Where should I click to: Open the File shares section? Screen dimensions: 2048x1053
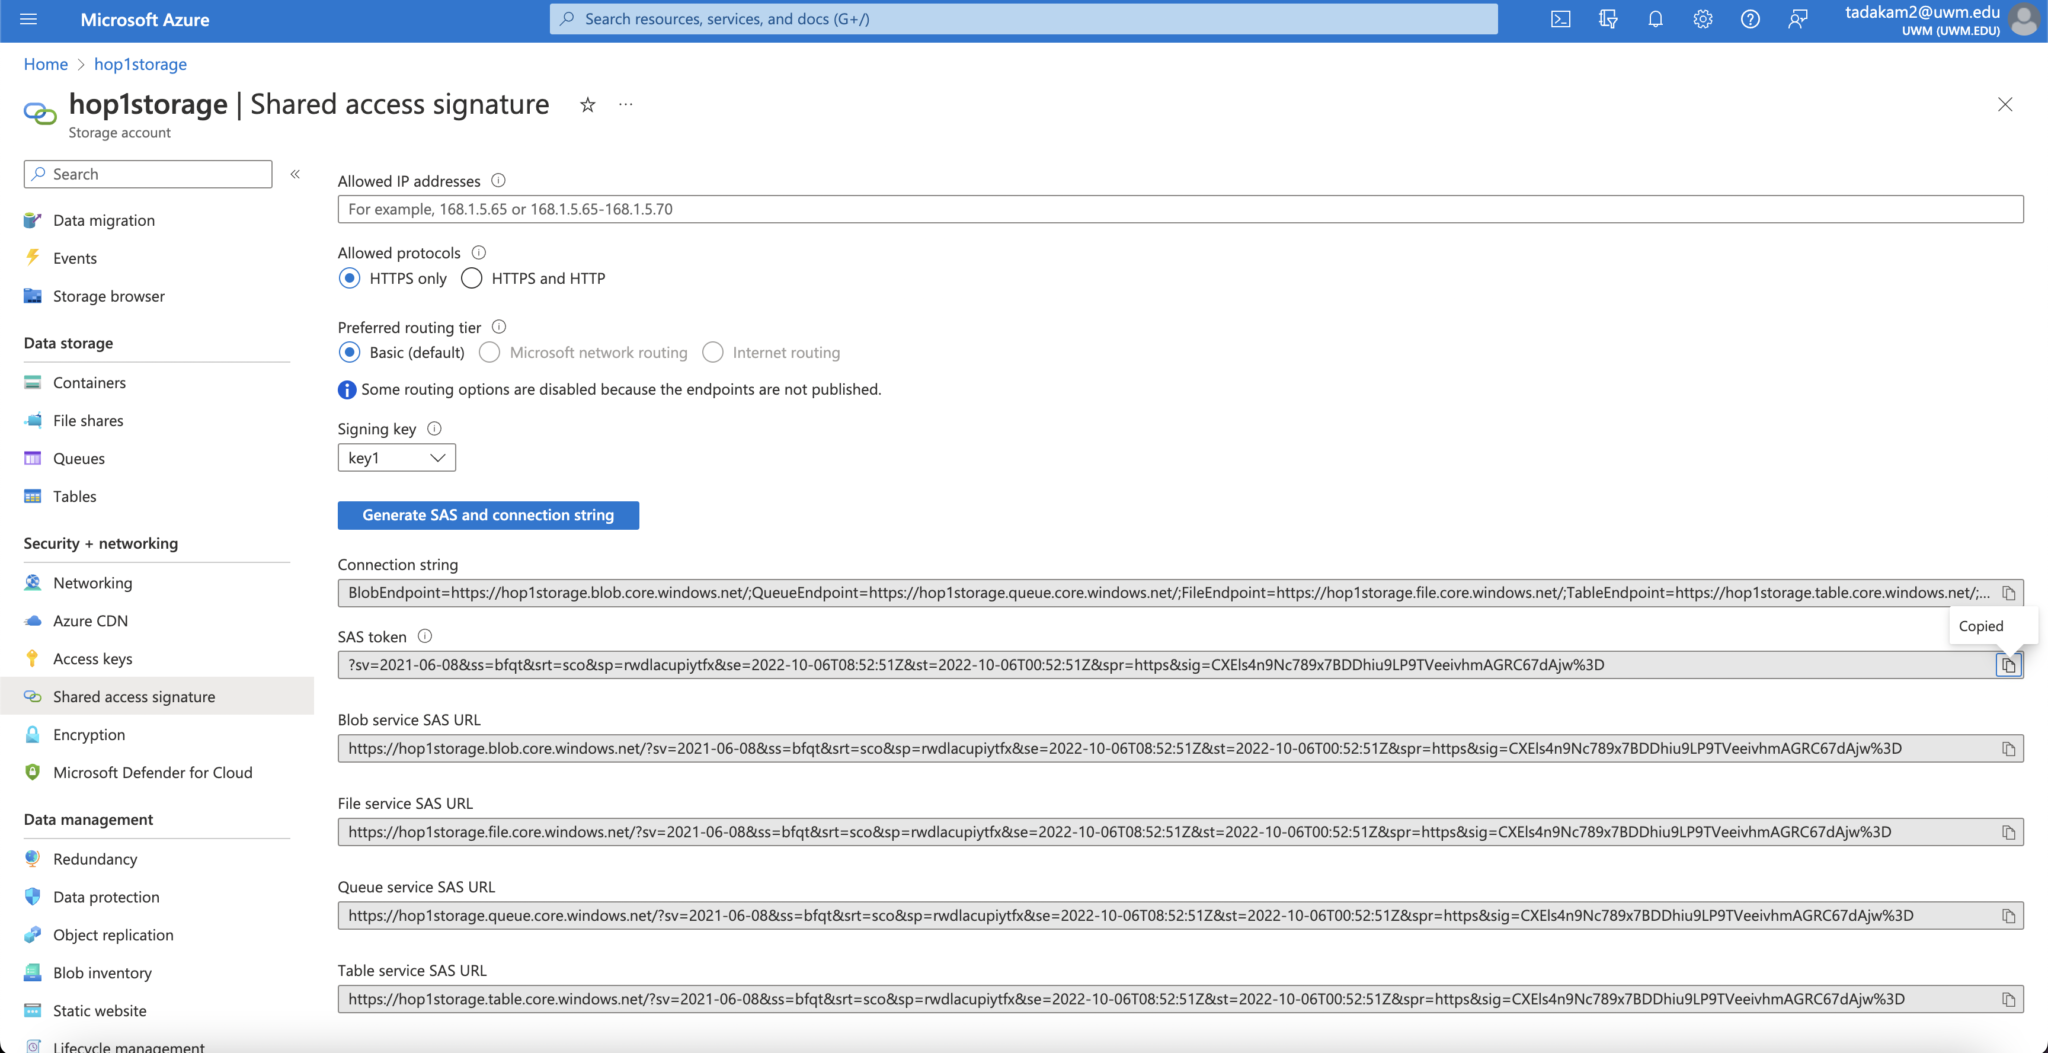click(88, 420)
